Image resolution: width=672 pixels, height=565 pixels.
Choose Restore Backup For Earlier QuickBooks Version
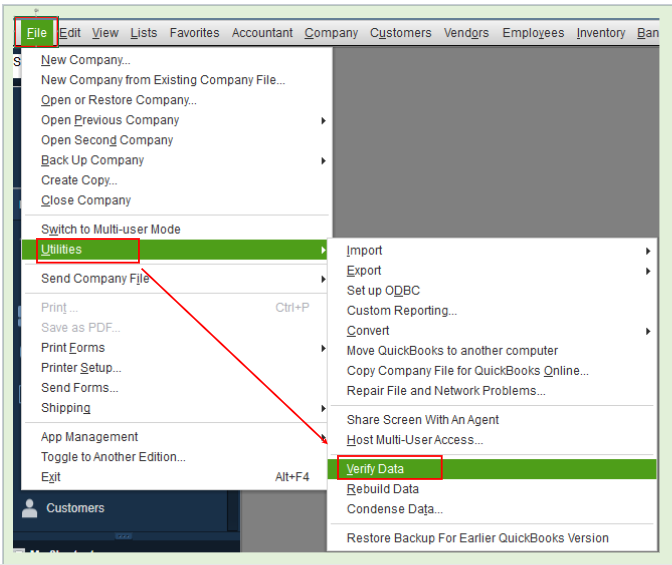(x=492, y=538)
